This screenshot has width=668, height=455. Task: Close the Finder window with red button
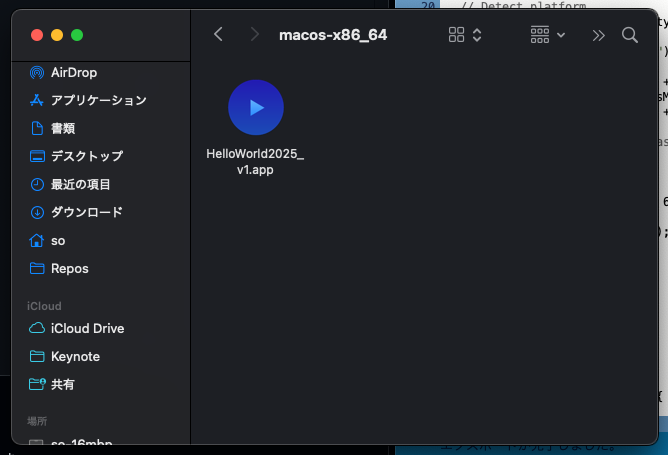(37, 35)
